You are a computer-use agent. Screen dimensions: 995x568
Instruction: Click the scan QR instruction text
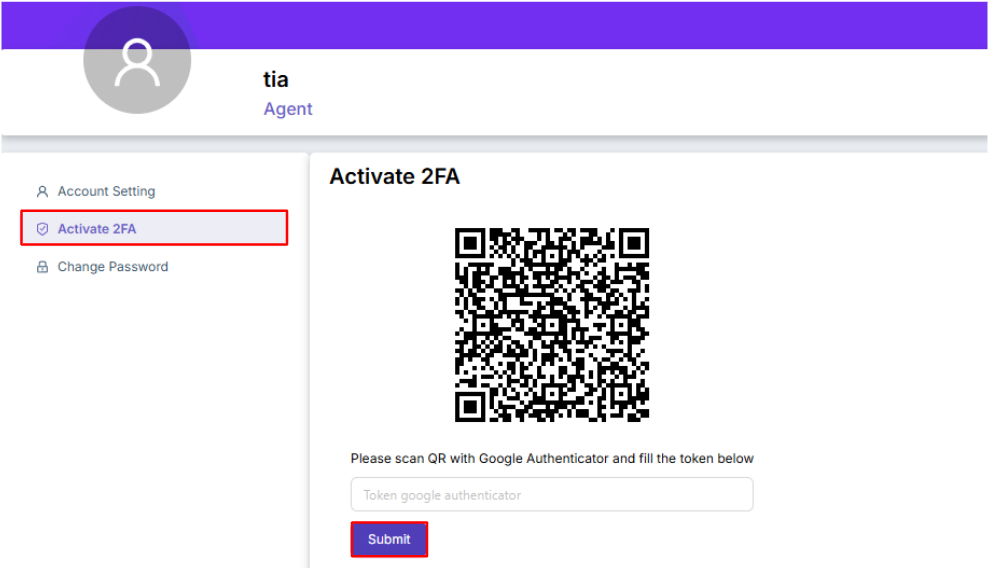pyautogui.click(x=551, y=458)
